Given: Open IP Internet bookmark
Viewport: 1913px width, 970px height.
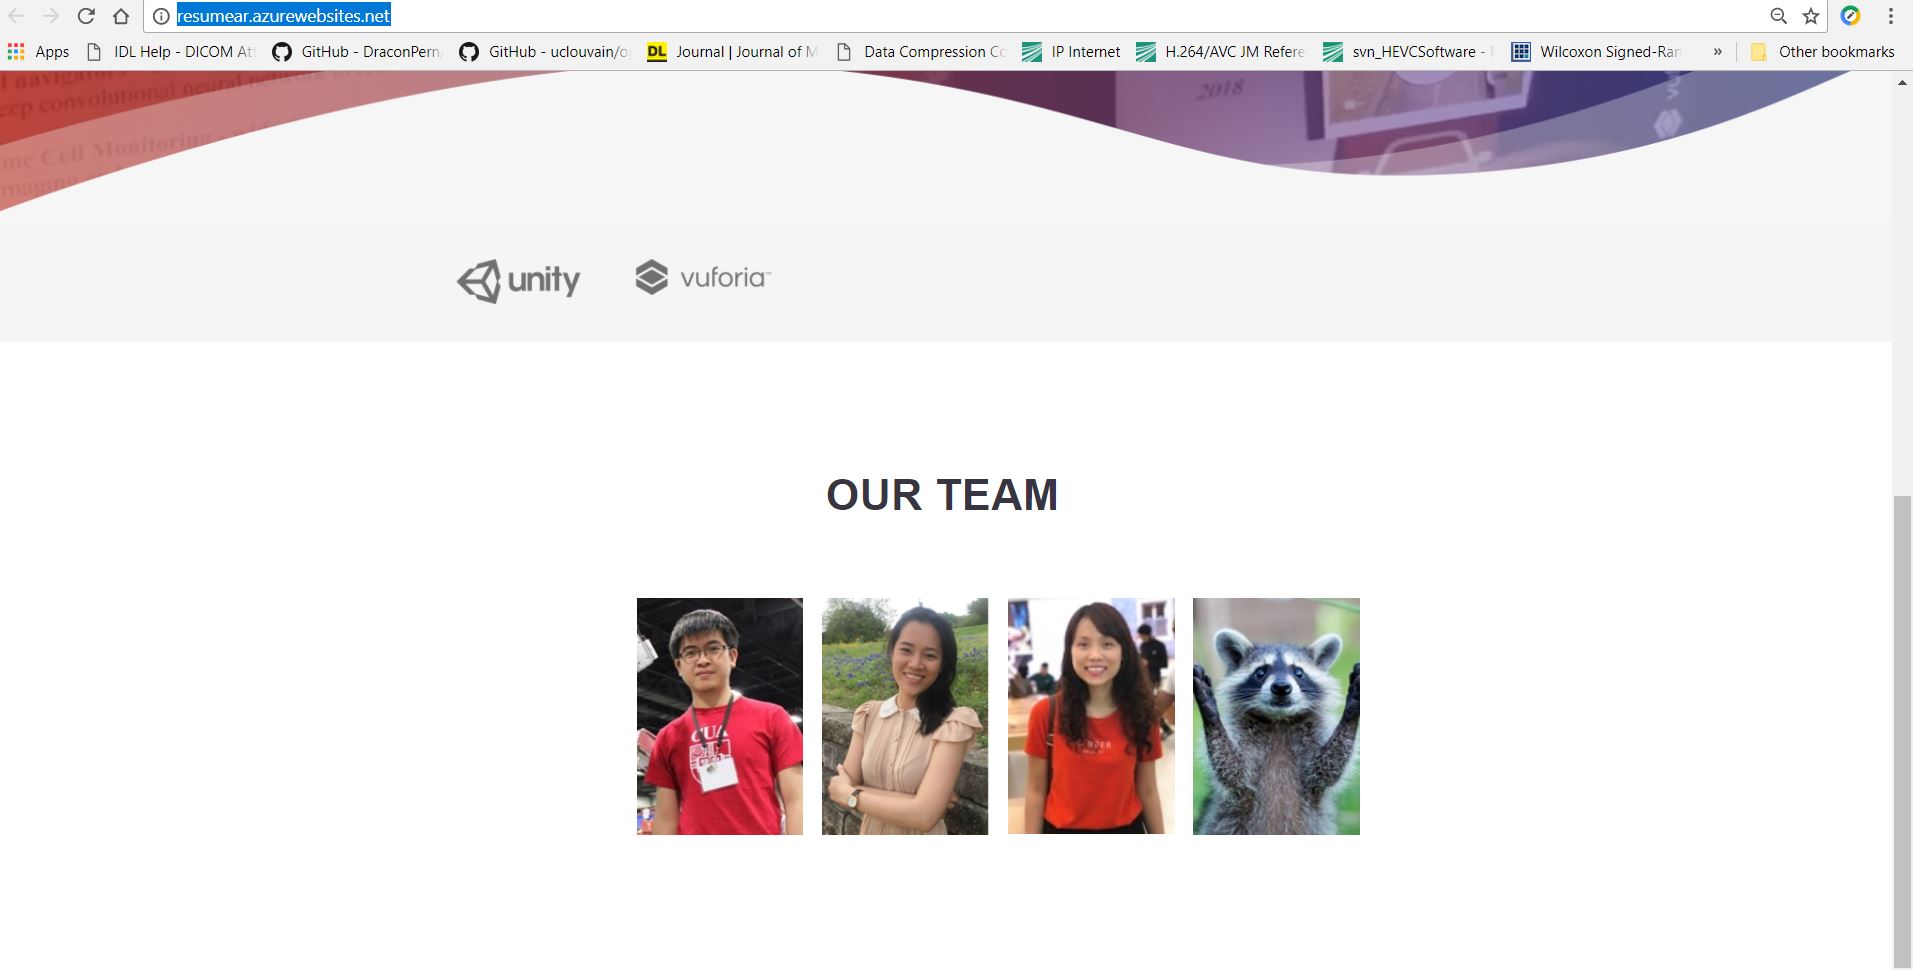Looking at the screenshot, I should point(1071,52).
